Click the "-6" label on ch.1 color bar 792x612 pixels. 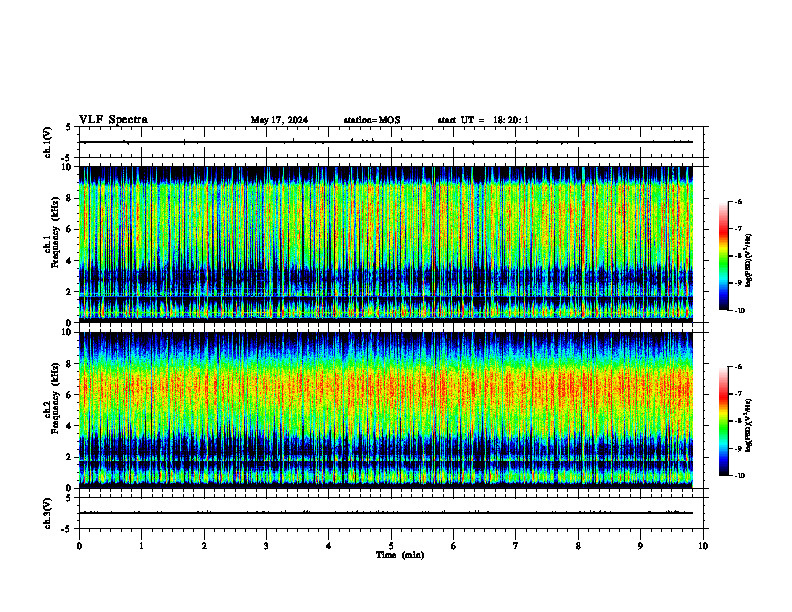click(x=738, y=201)
